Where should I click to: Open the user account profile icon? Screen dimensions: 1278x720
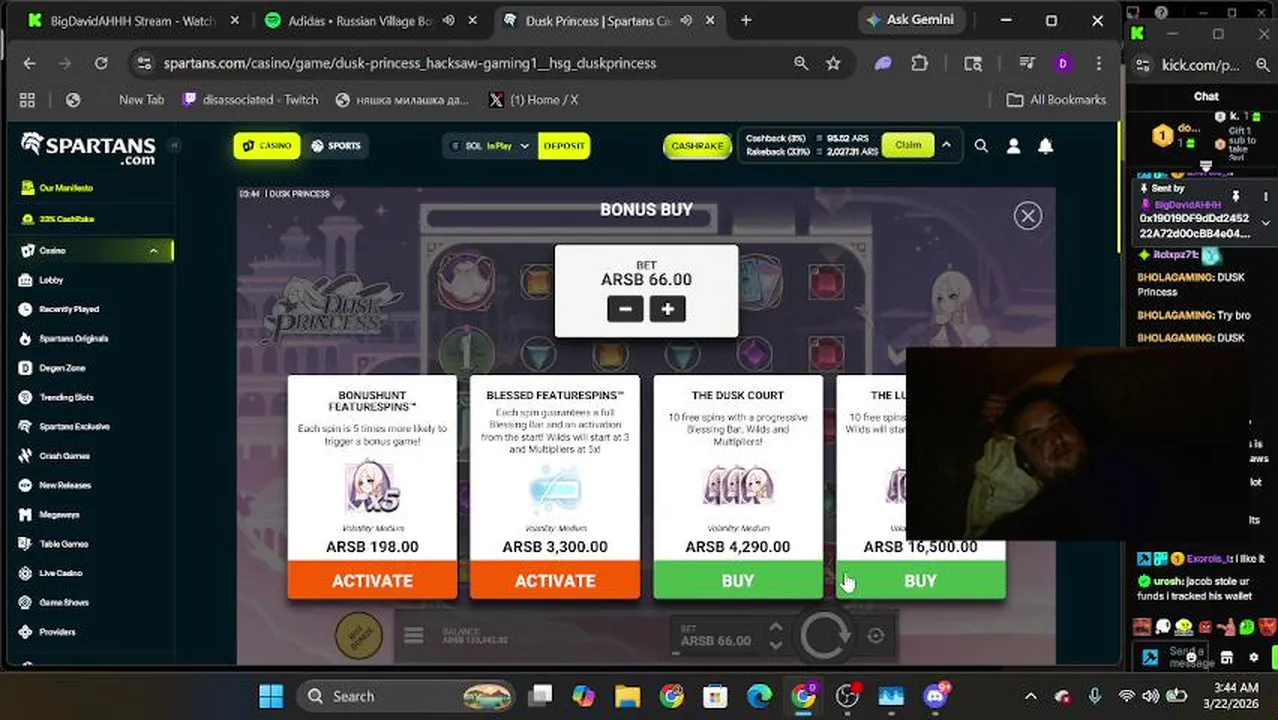click(x=1013, y=146)
